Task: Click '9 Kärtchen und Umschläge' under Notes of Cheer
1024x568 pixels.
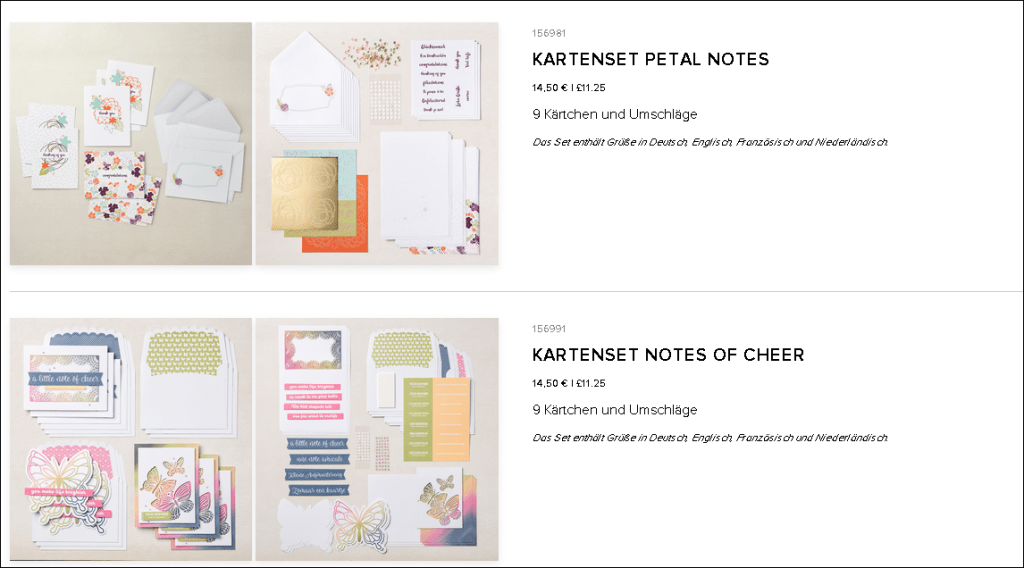Action: (615, 410)
